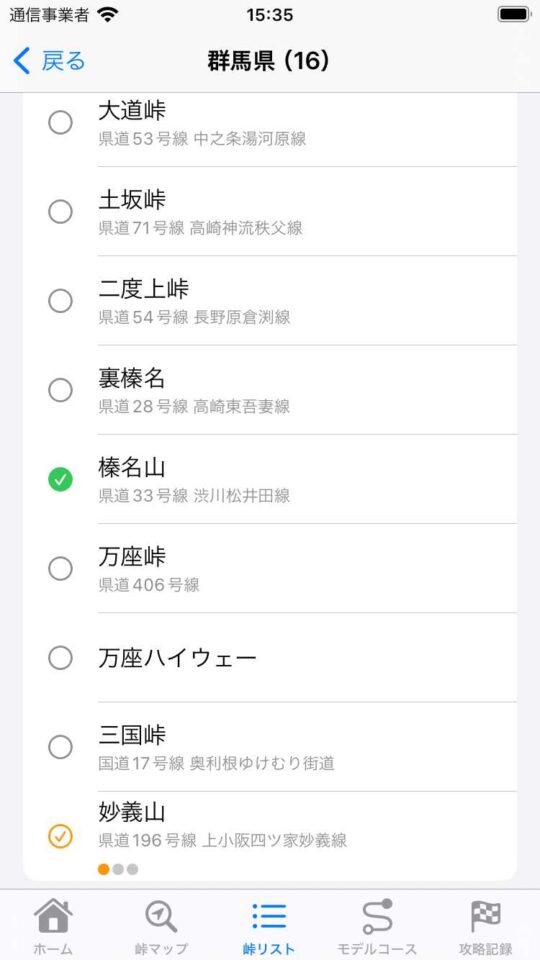Toggle the circle next to 万座ハイウェー

coord(60,658)
